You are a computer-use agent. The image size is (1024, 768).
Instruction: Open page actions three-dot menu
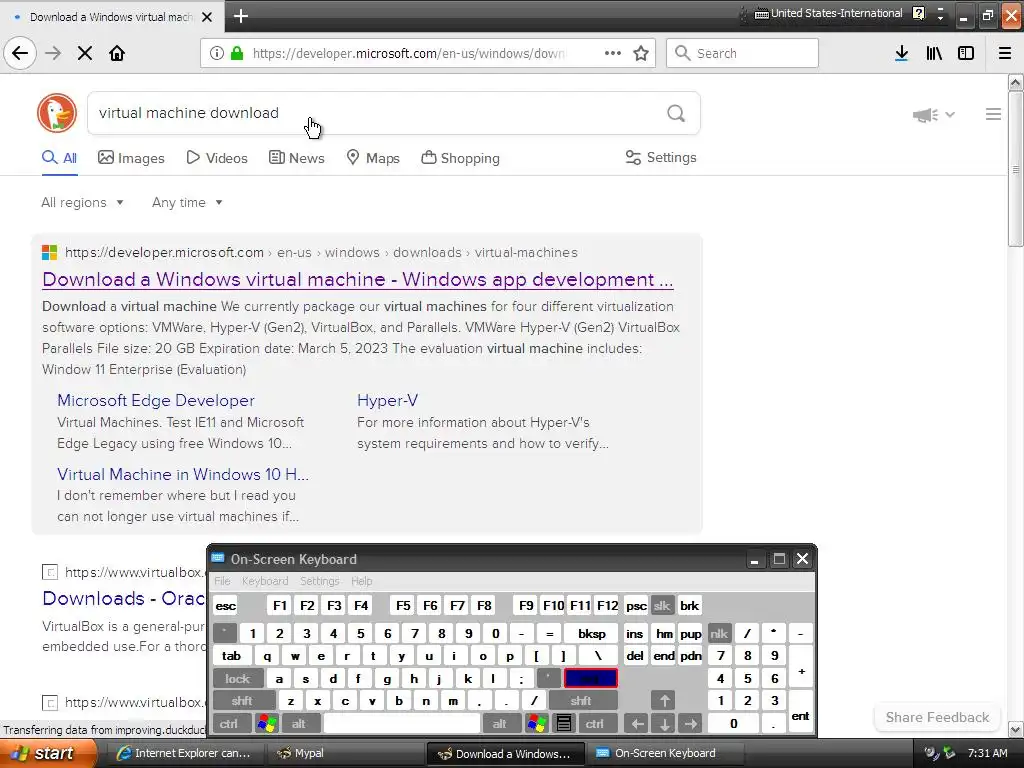(613, 53)
